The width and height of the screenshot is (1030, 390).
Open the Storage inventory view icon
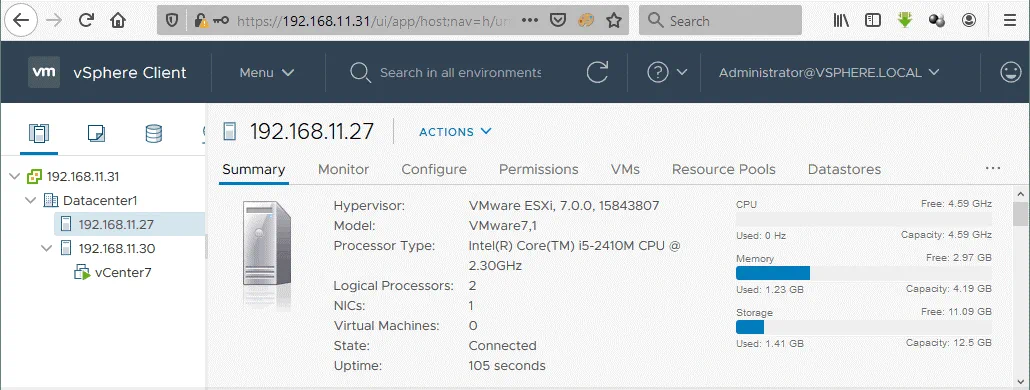coord(154,134)
